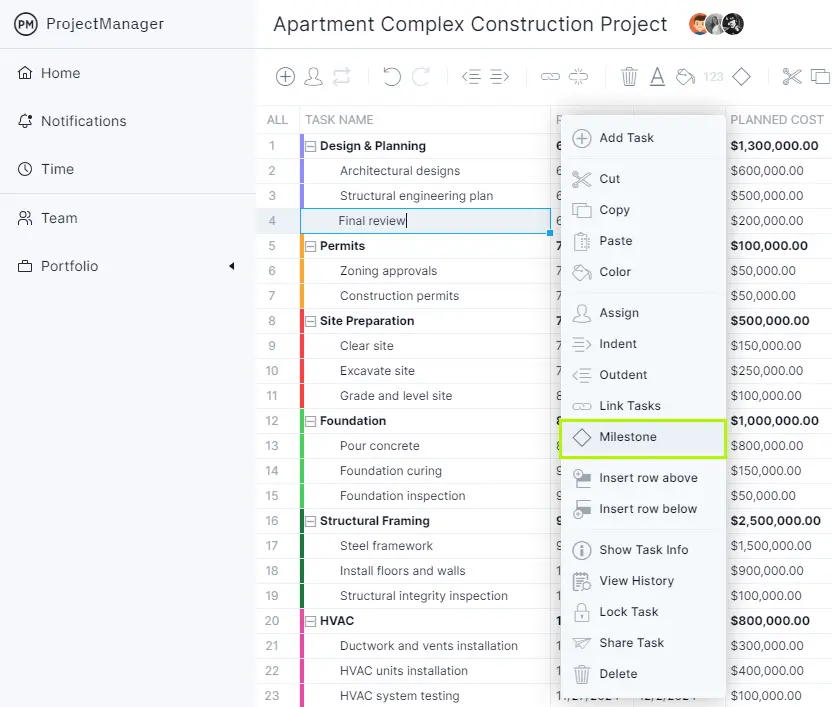This screenshot has width=832, height=707.
Task: Select the Structural engineering plan task
Action: pos(417,196)
